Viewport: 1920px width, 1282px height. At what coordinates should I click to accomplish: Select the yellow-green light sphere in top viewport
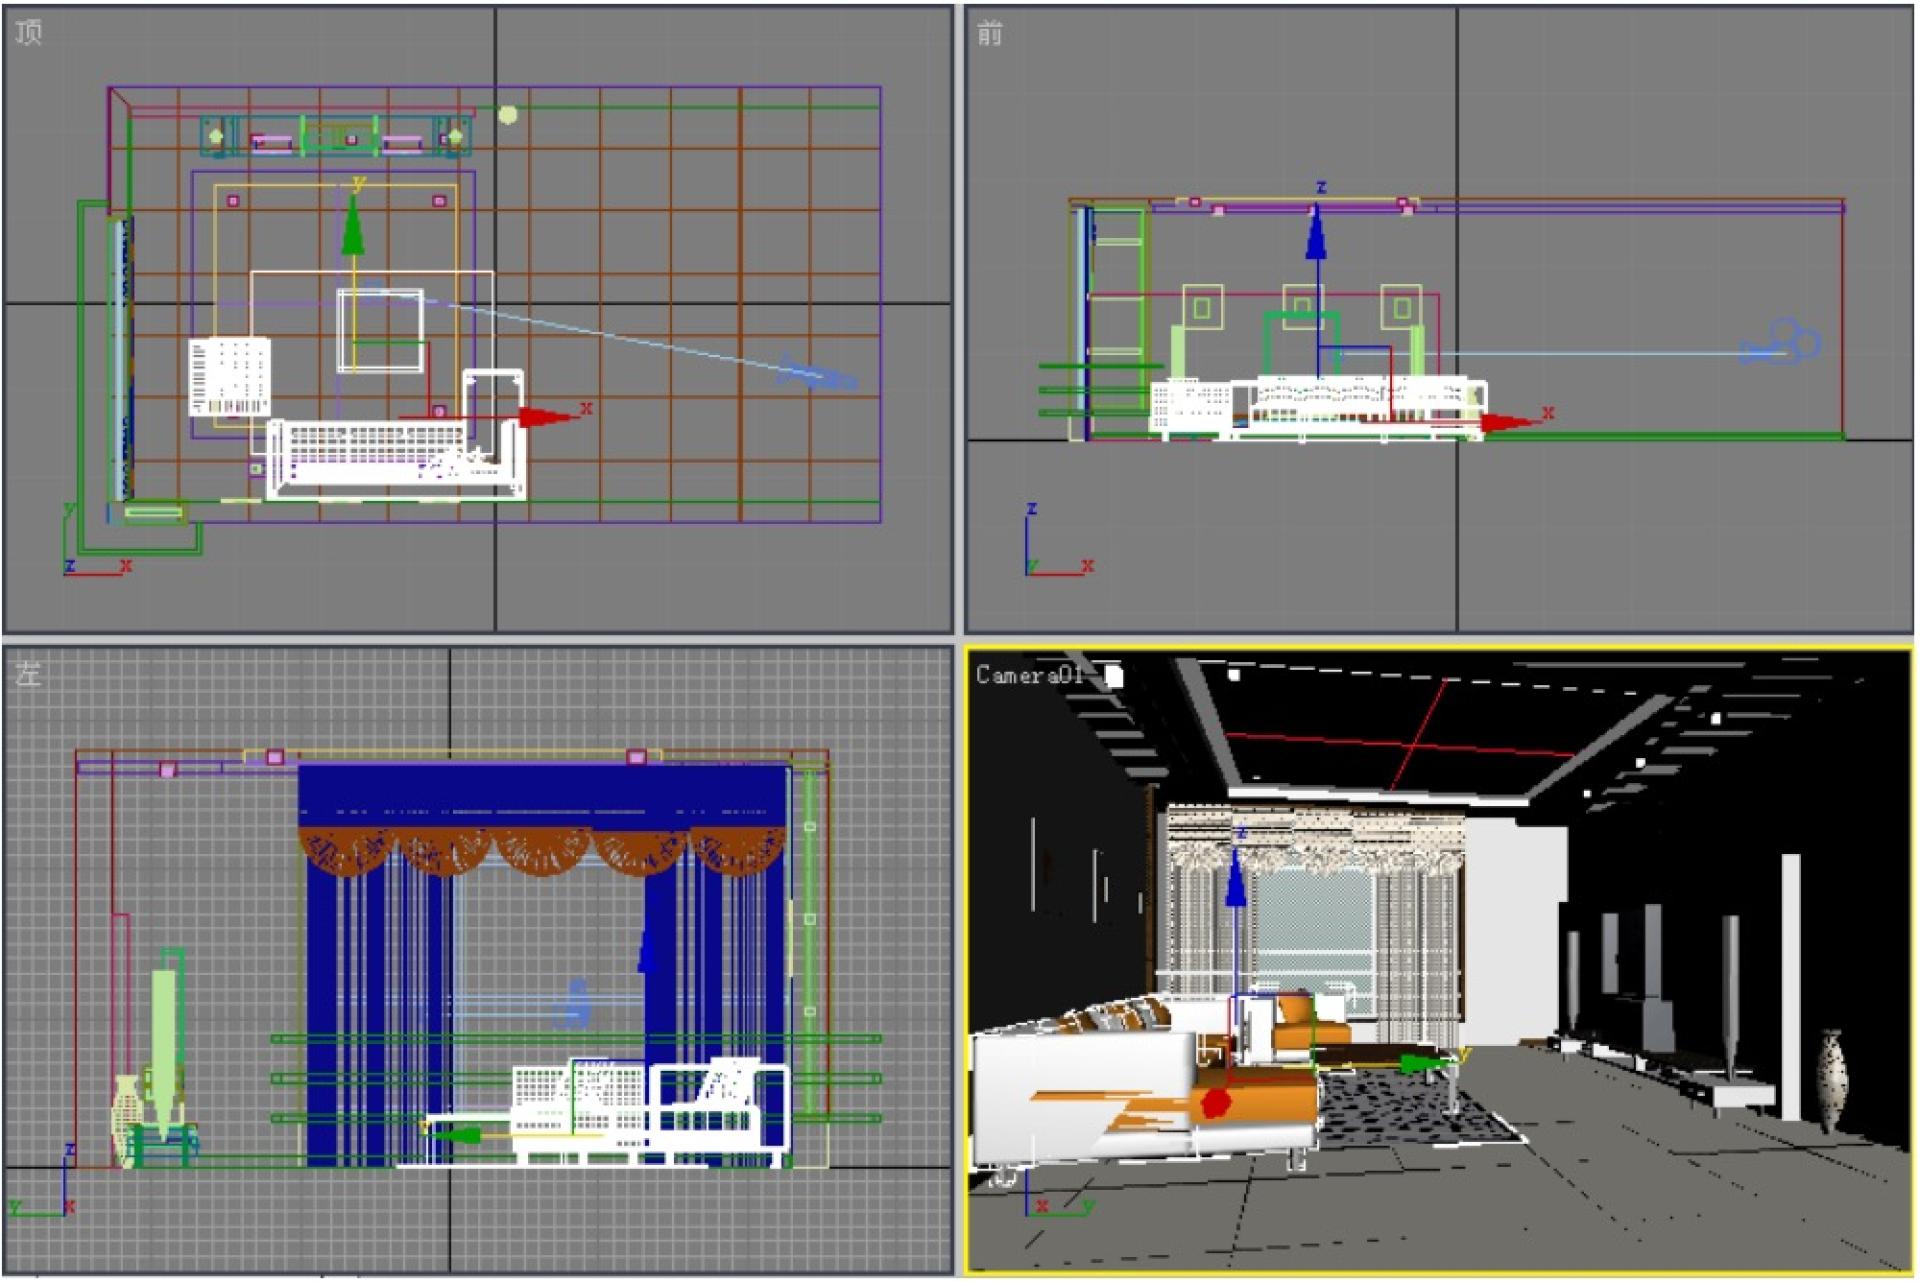pyautogui.click(x=508, y=115)
